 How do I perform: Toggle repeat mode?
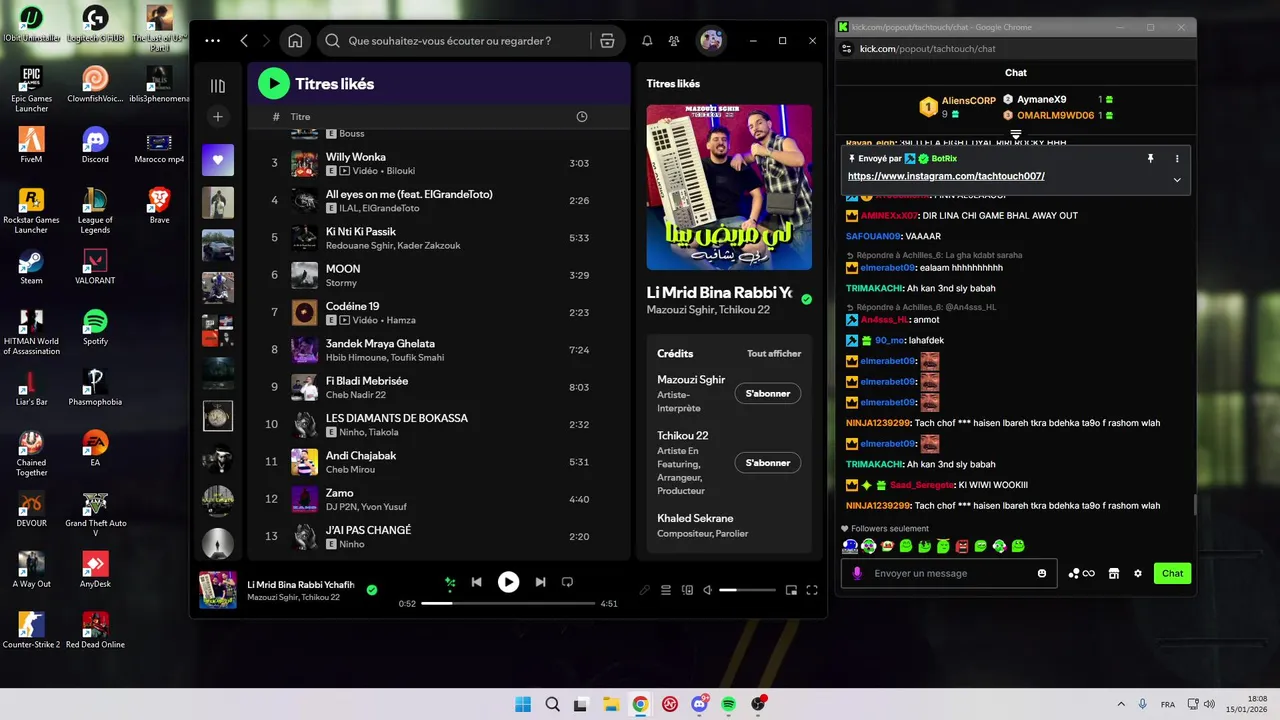(567, 582)
